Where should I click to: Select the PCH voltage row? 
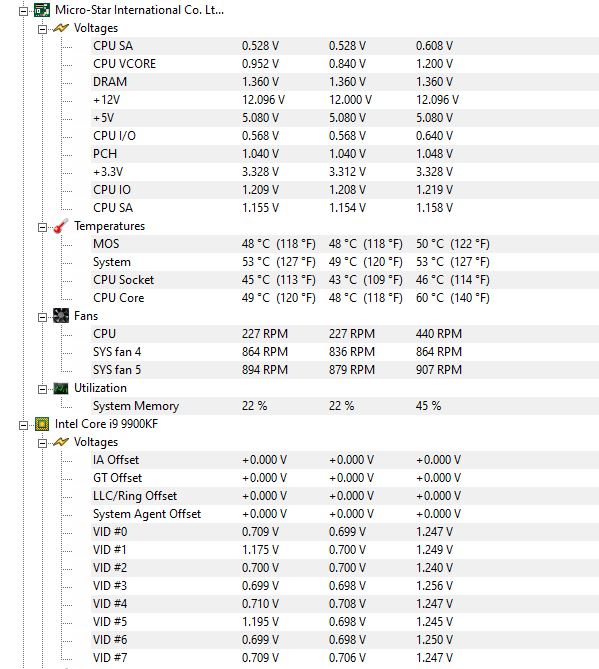[x=345, y=154]
